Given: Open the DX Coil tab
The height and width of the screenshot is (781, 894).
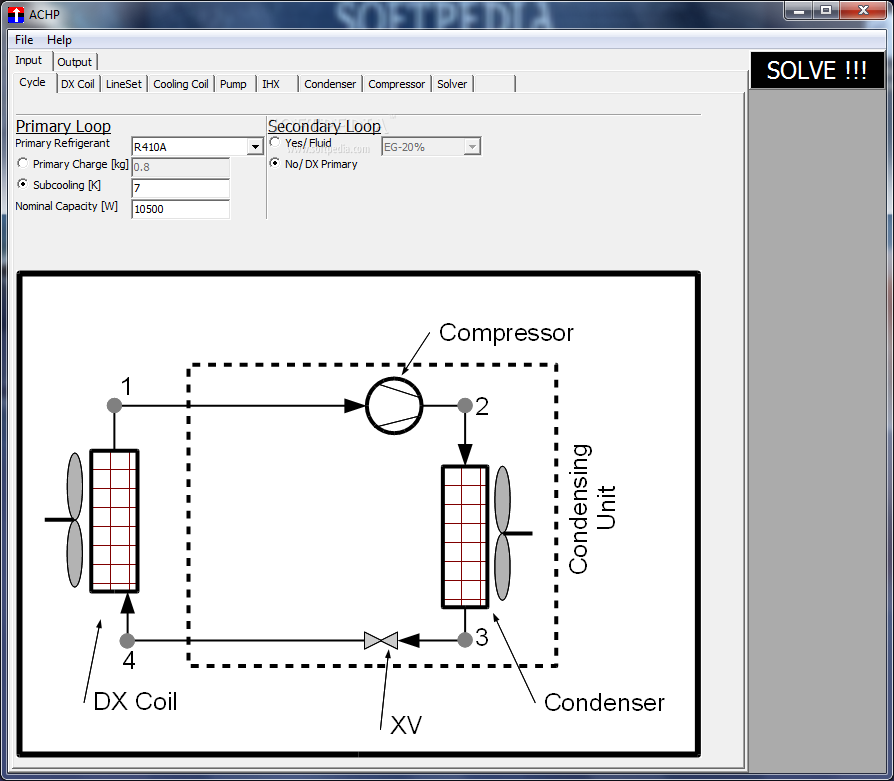Looking at the screenshot, I should (x=78, y=84).
